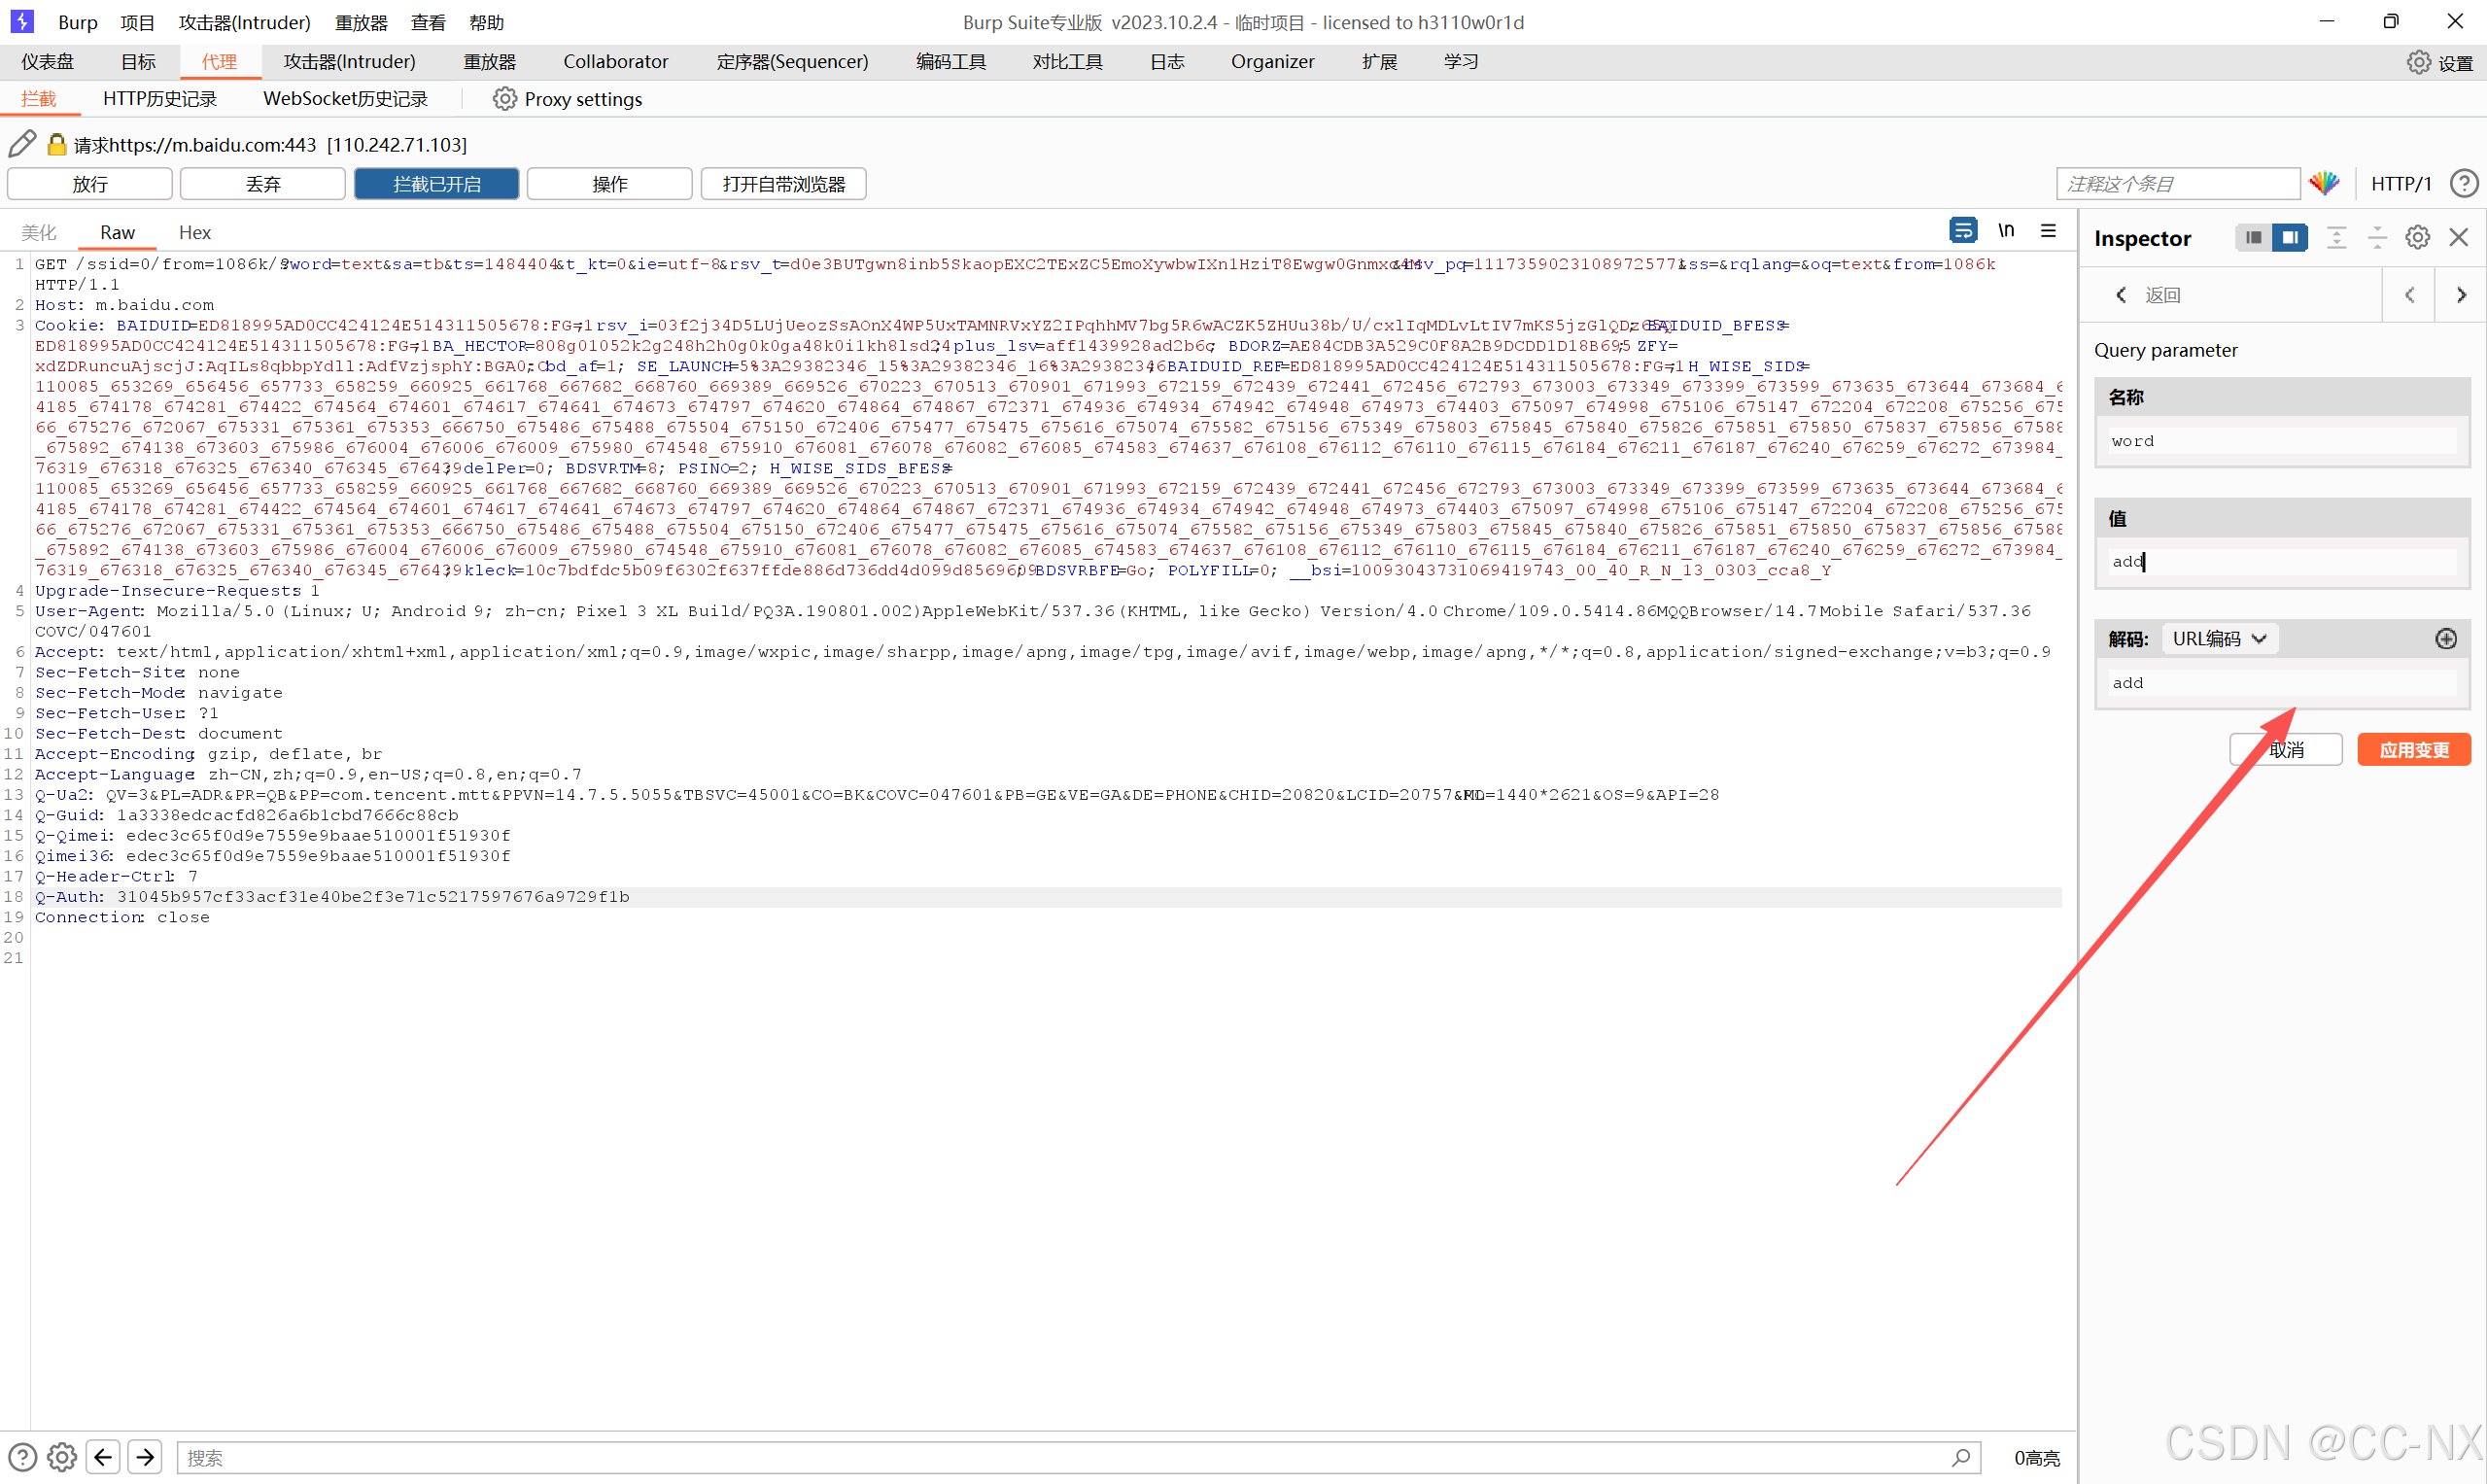Open the editor hamburger options menu

point(2048,231)
